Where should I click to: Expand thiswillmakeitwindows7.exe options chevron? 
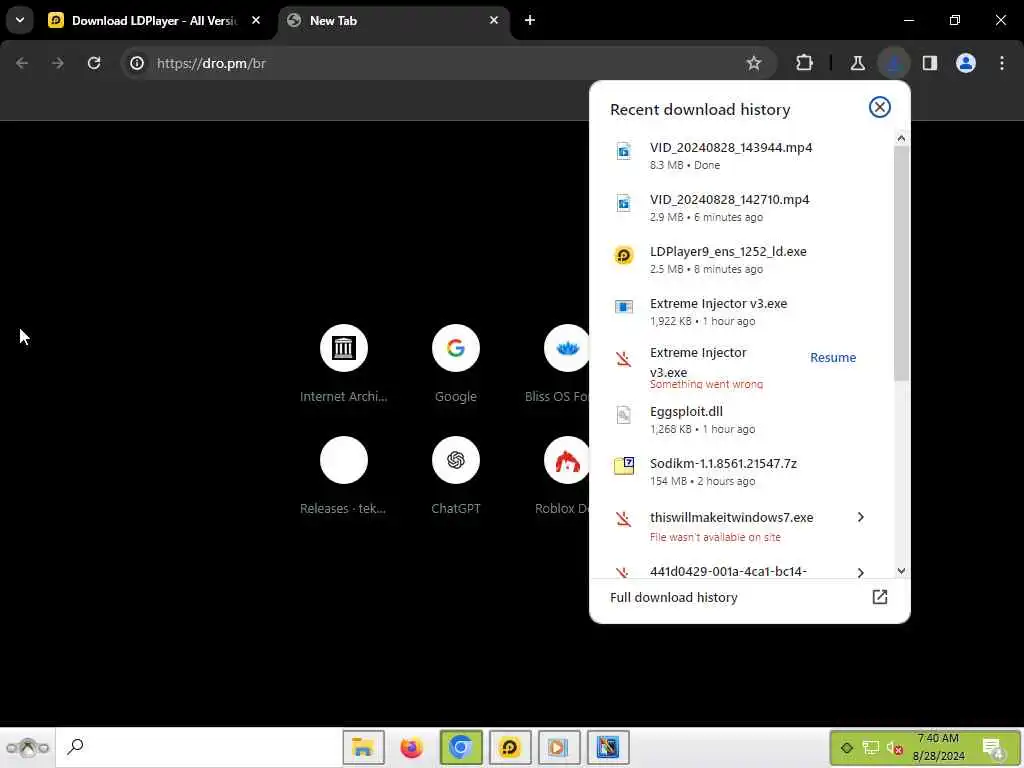click(861, 517)
